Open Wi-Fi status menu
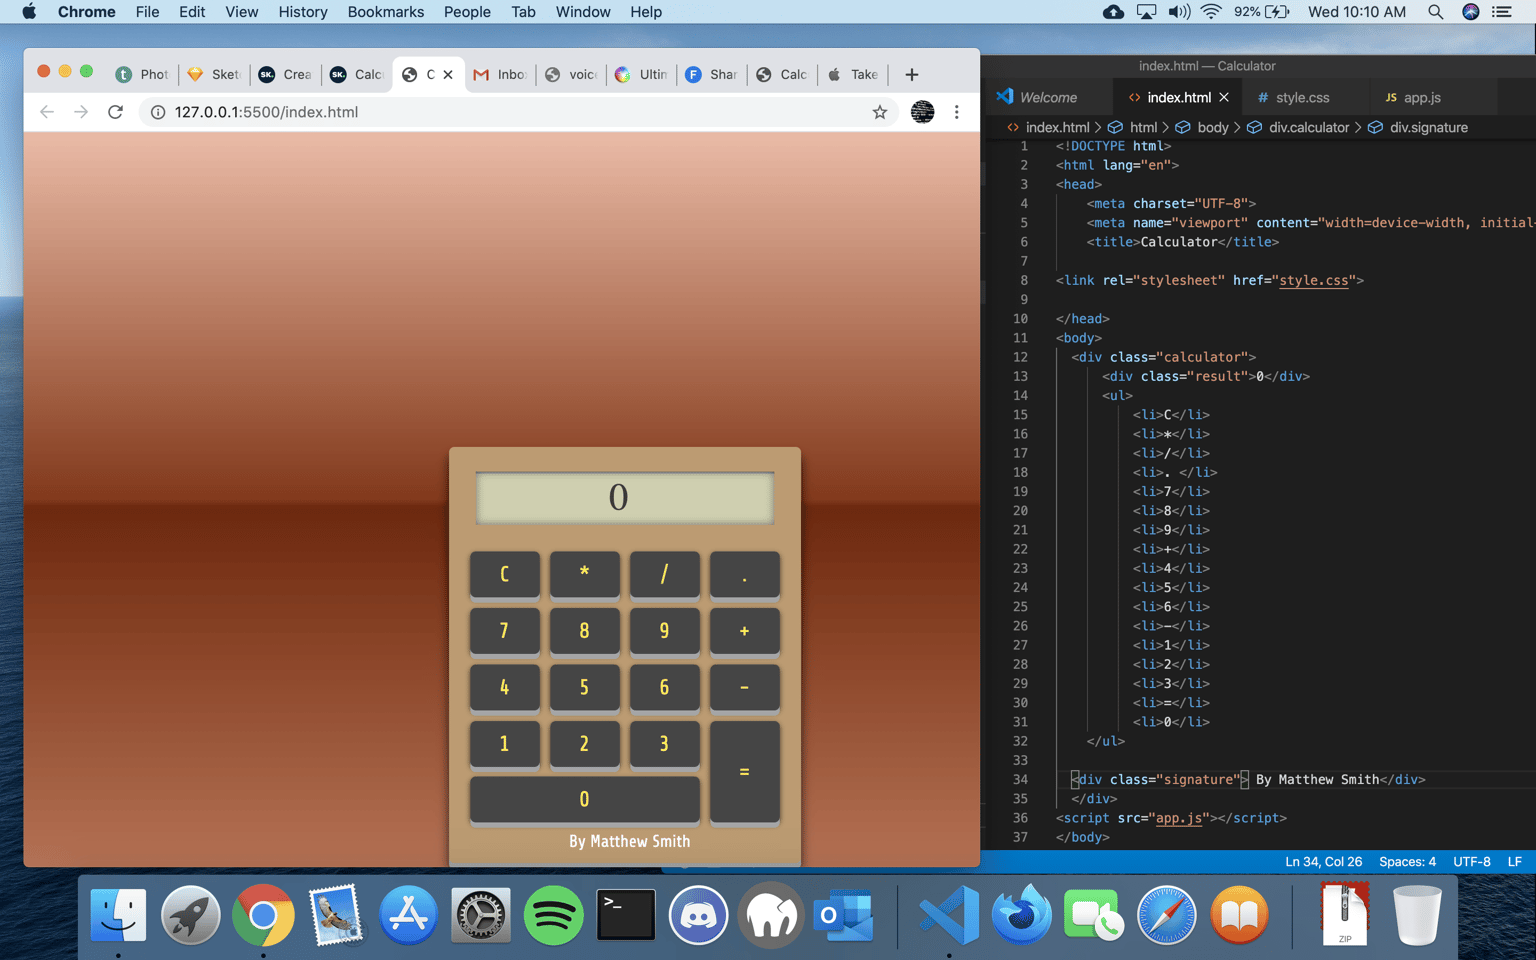 pyautogui.click(x=1211, y=12)
